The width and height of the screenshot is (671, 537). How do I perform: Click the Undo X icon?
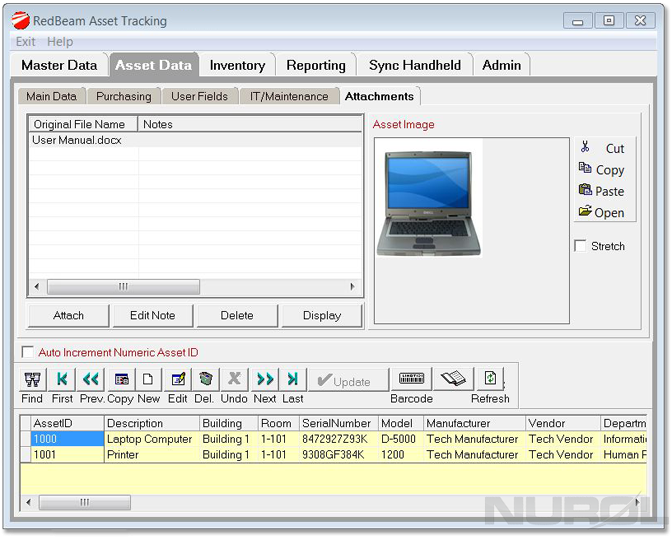234,379
